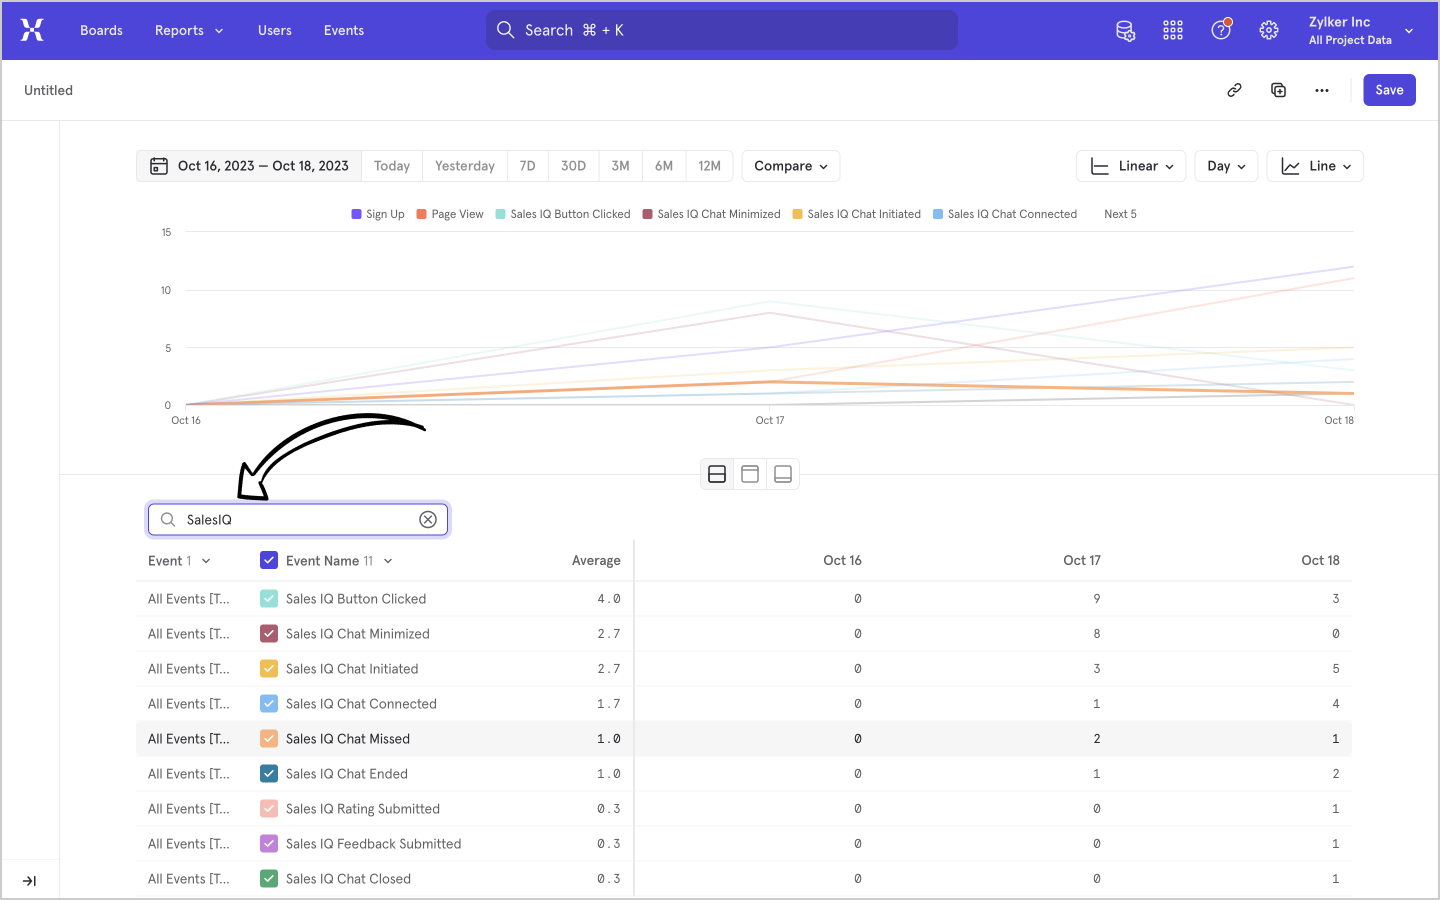Image resolution: width=1440 pixels, height=900 pixels.
Task: Save the report
Action: click(x=1389, y=90)
